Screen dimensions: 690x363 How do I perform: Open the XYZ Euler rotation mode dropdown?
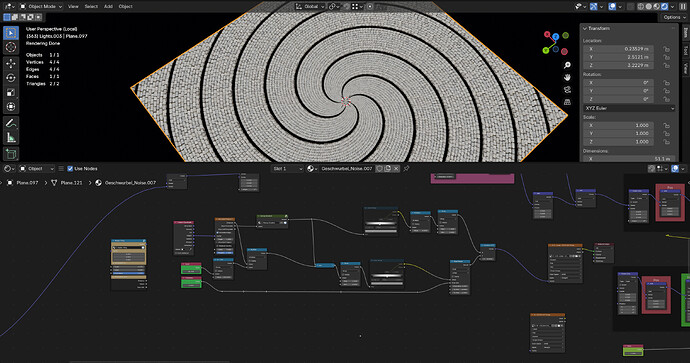click(x=630, y=108)
